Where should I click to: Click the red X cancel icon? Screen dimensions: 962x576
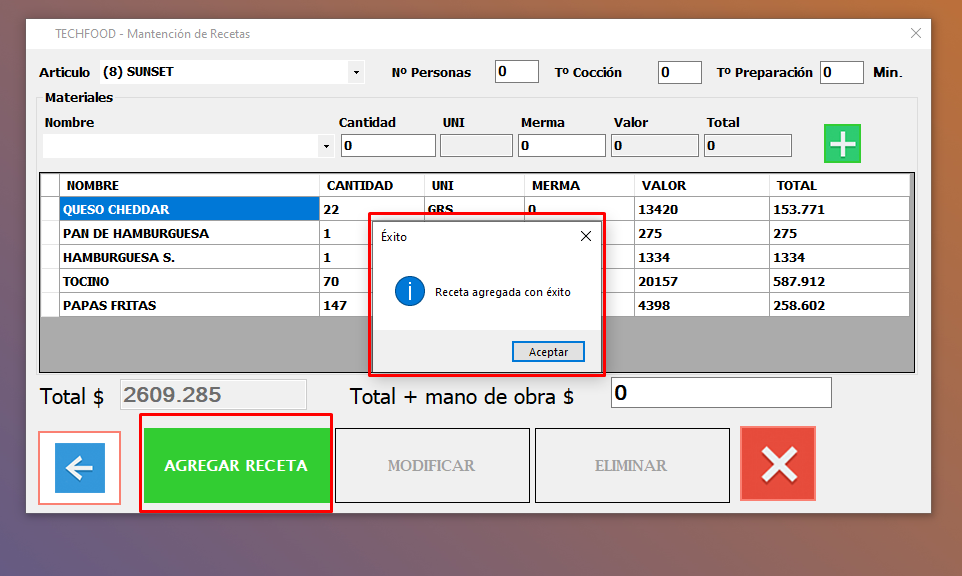tap(778, 464)
